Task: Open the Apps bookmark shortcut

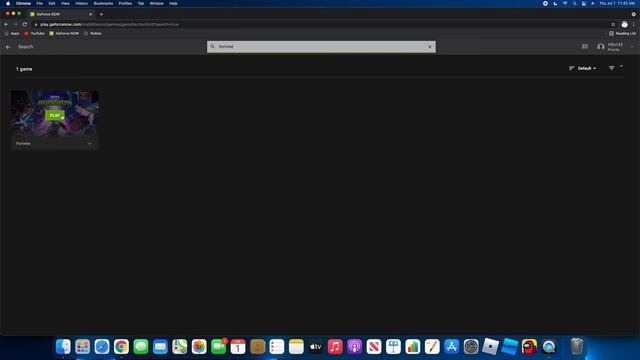Action: coord(12,33)
